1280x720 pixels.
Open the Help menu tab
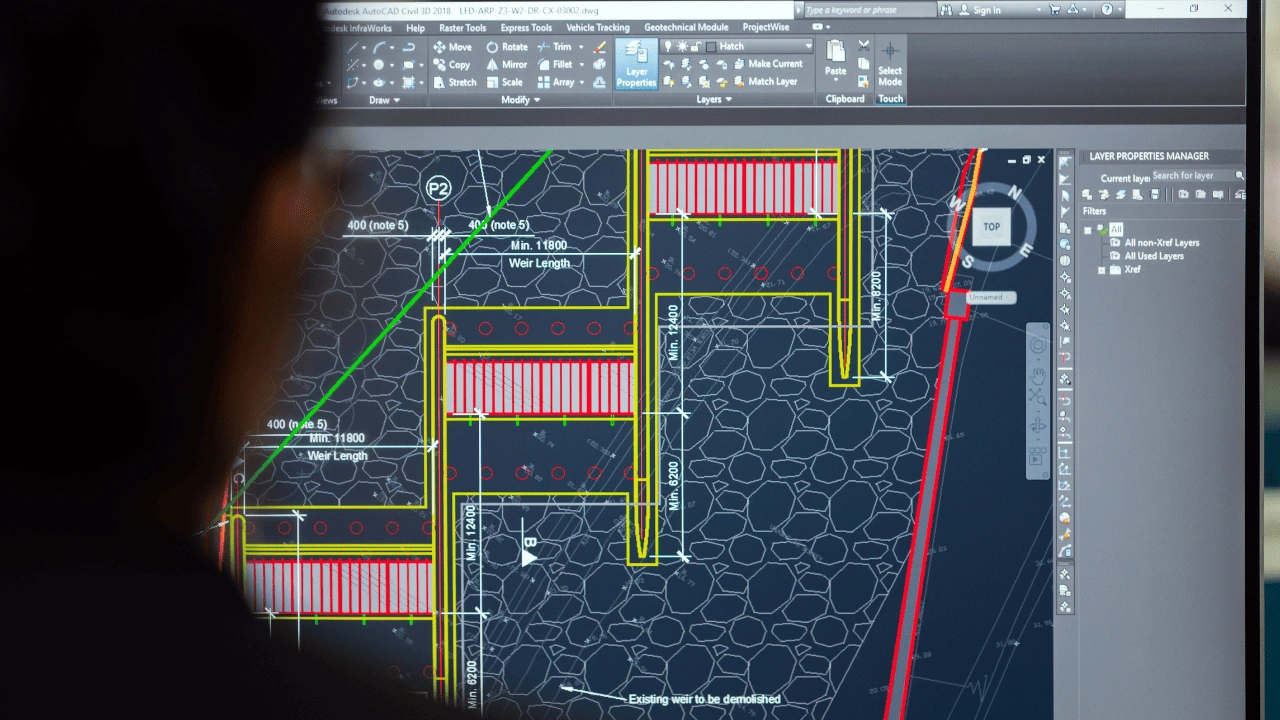pos(415,28)
